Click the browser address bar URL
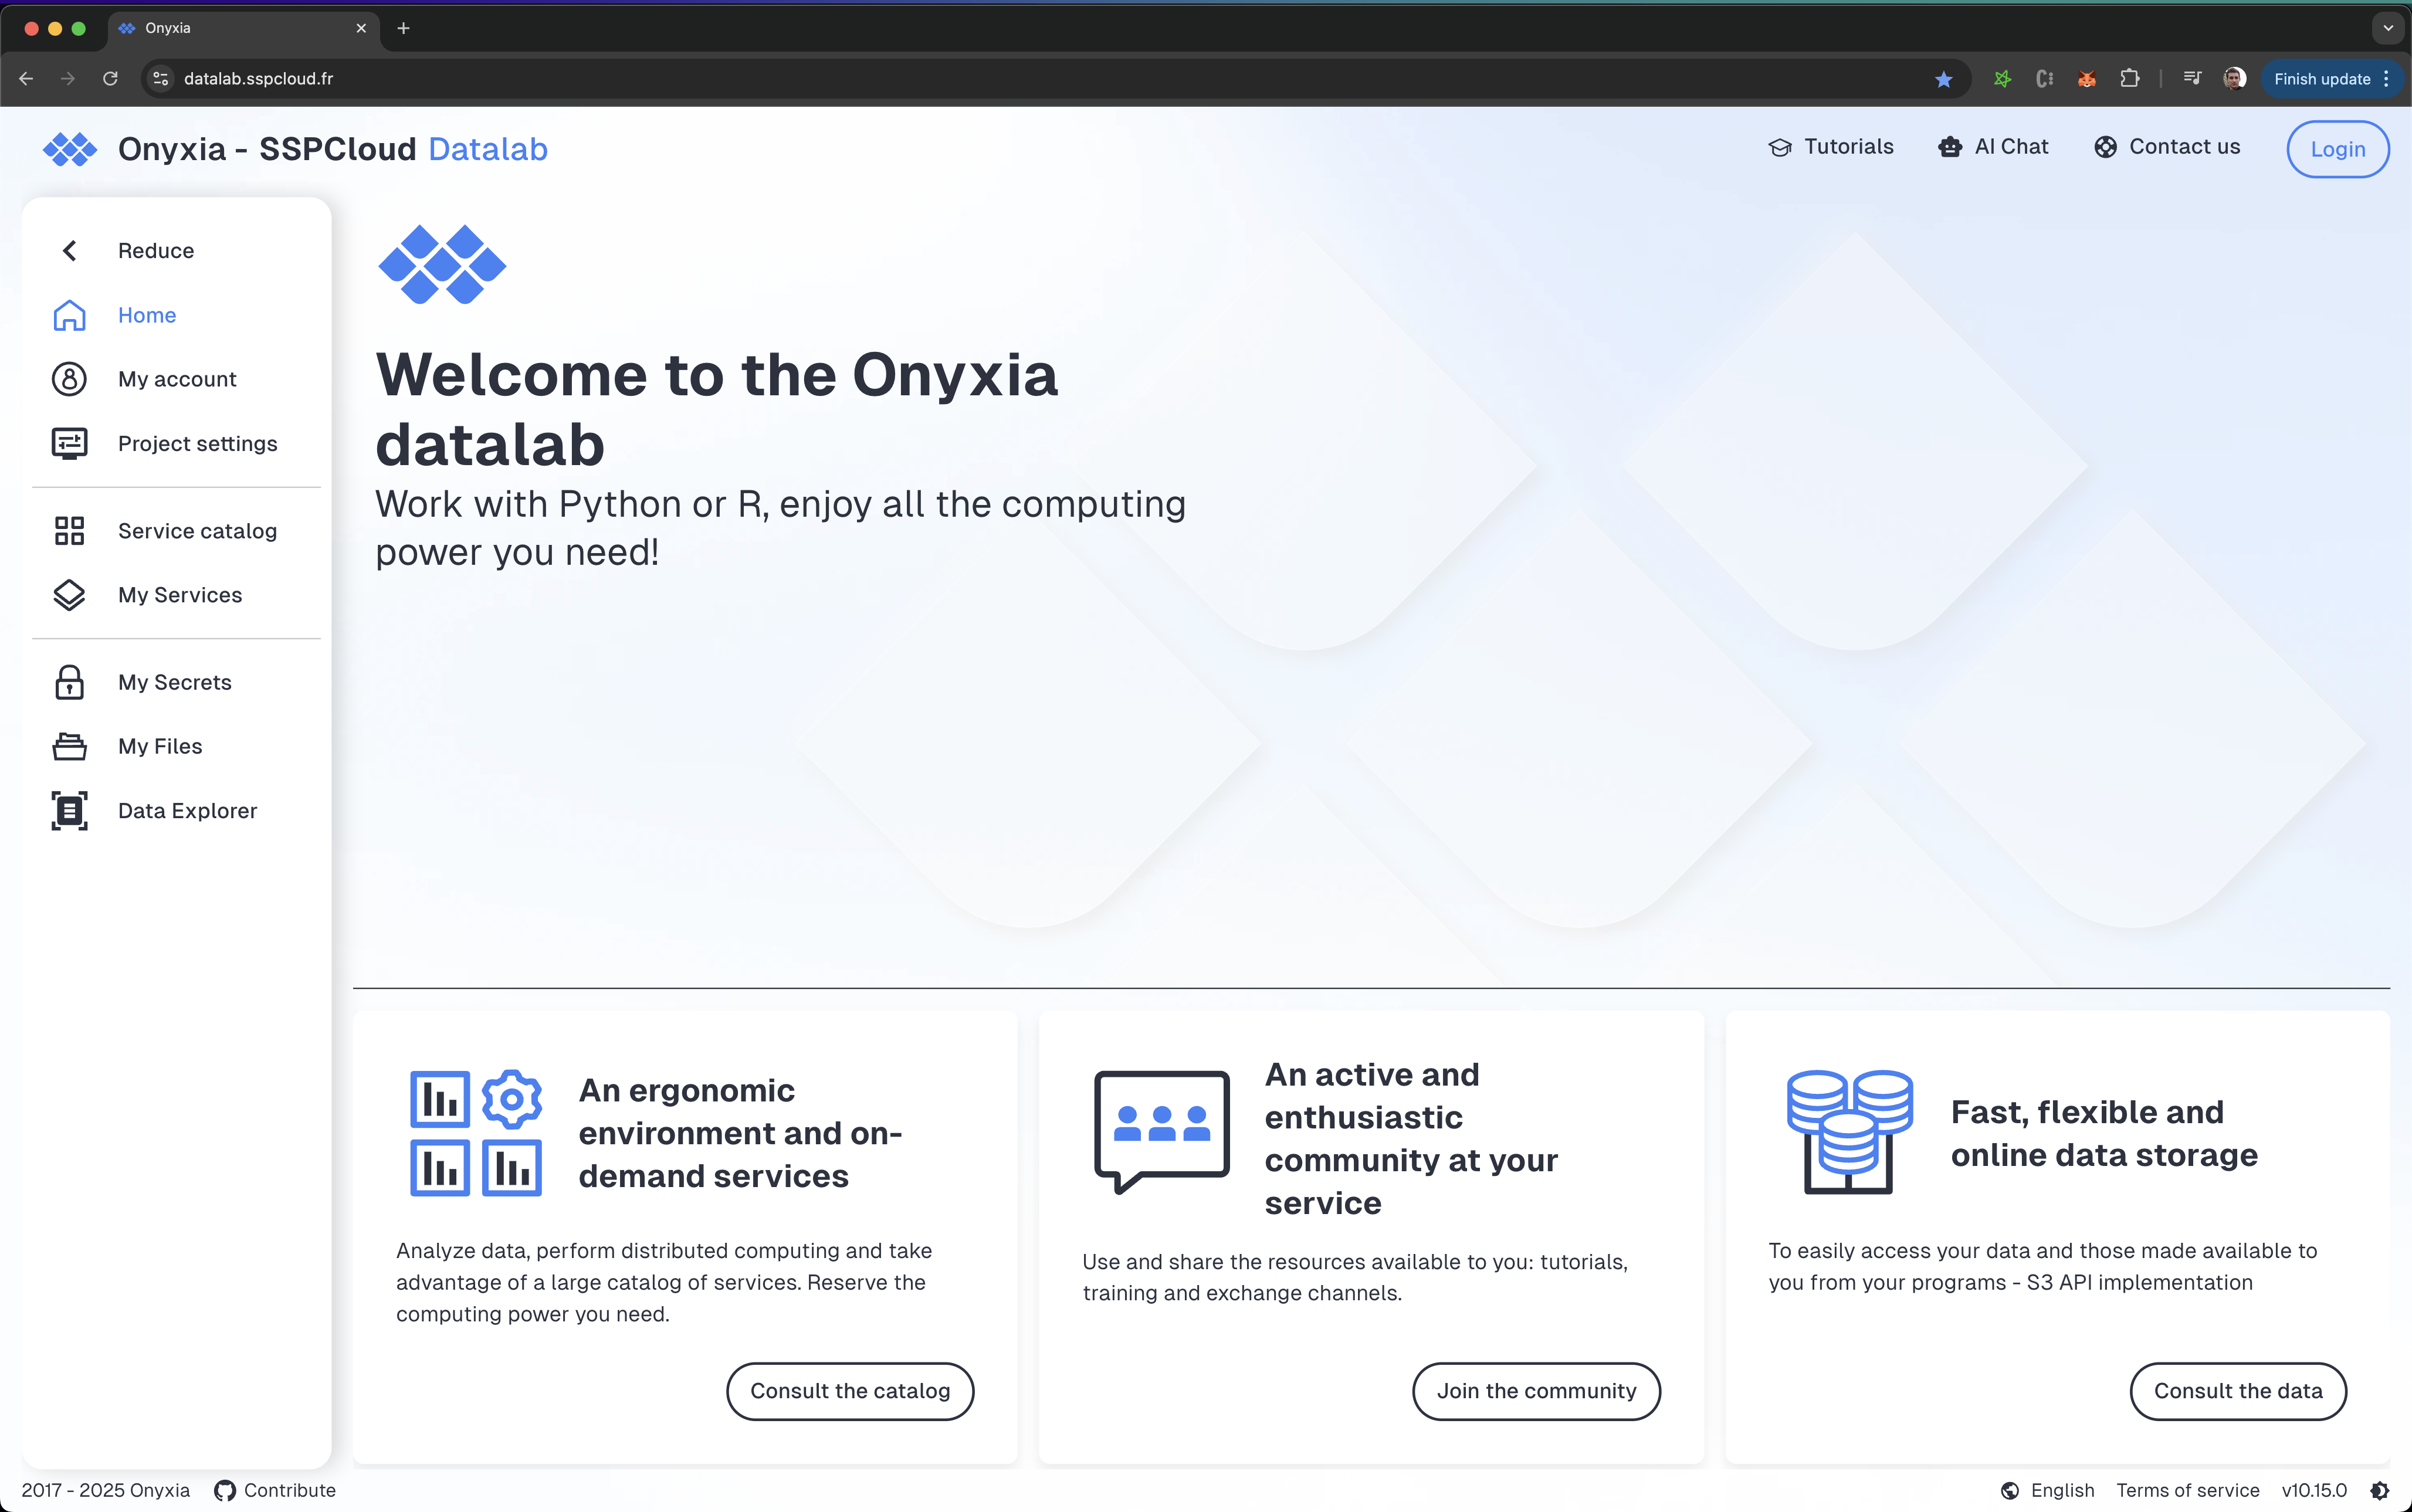 pyautogui.click(x=258, y=79)
